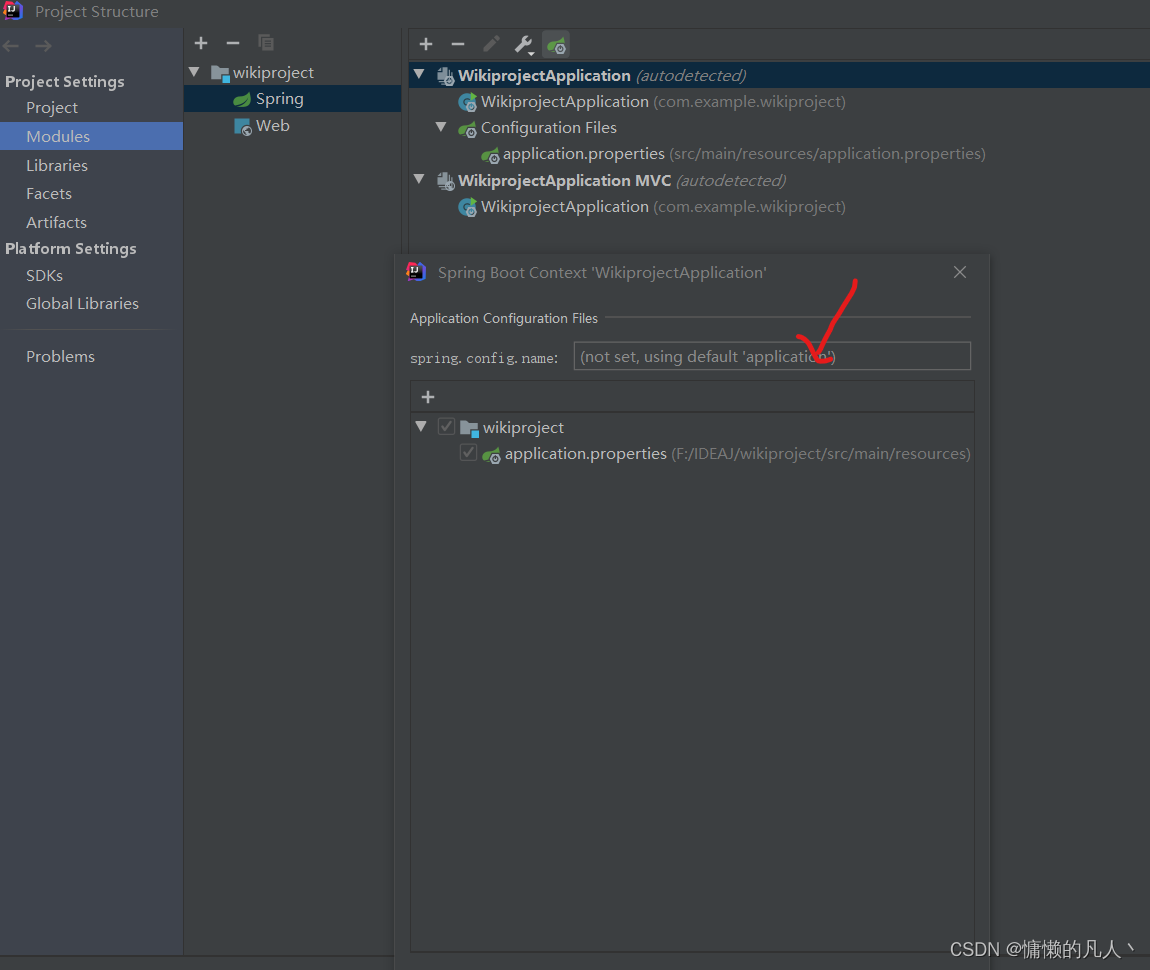Click the back navigation arrow
This screenshot has width=1150, height=970.
[x=11, y=45]
